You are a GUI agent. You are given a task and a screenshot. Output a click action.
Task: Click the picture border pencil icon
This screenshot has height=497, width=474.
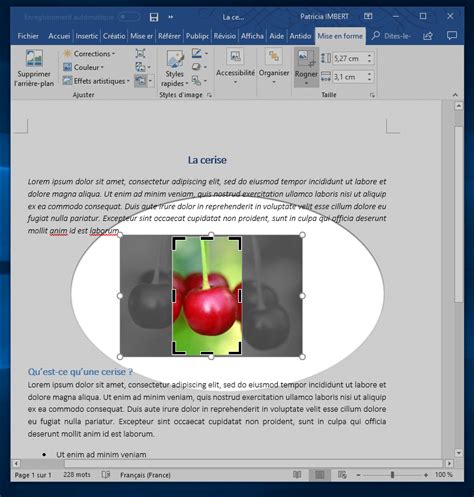pos(197,53)
